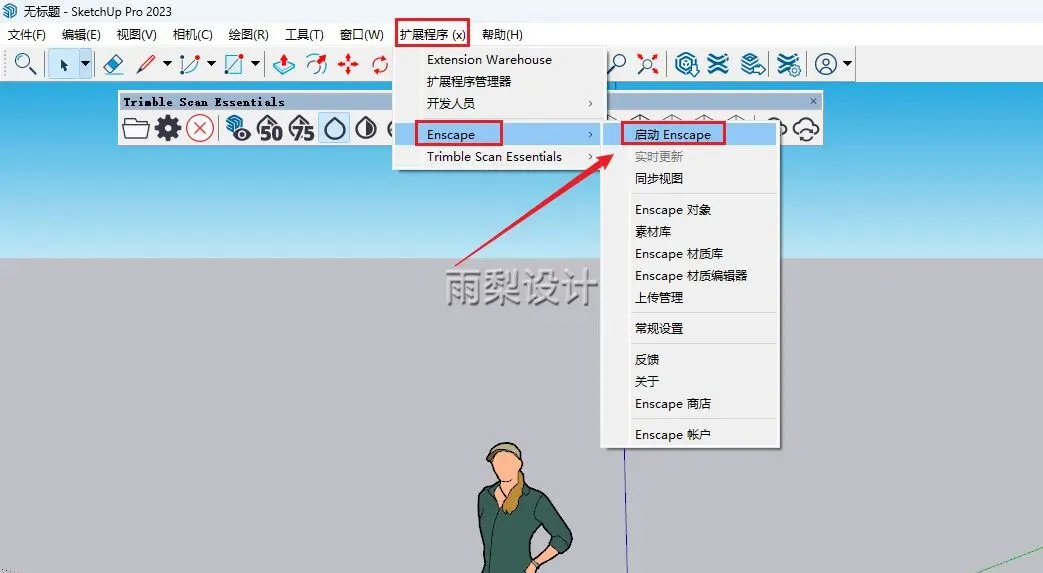Open 素材库 asset library entry
Viewport: 1043px width, 573px height.
click(690, 232)
